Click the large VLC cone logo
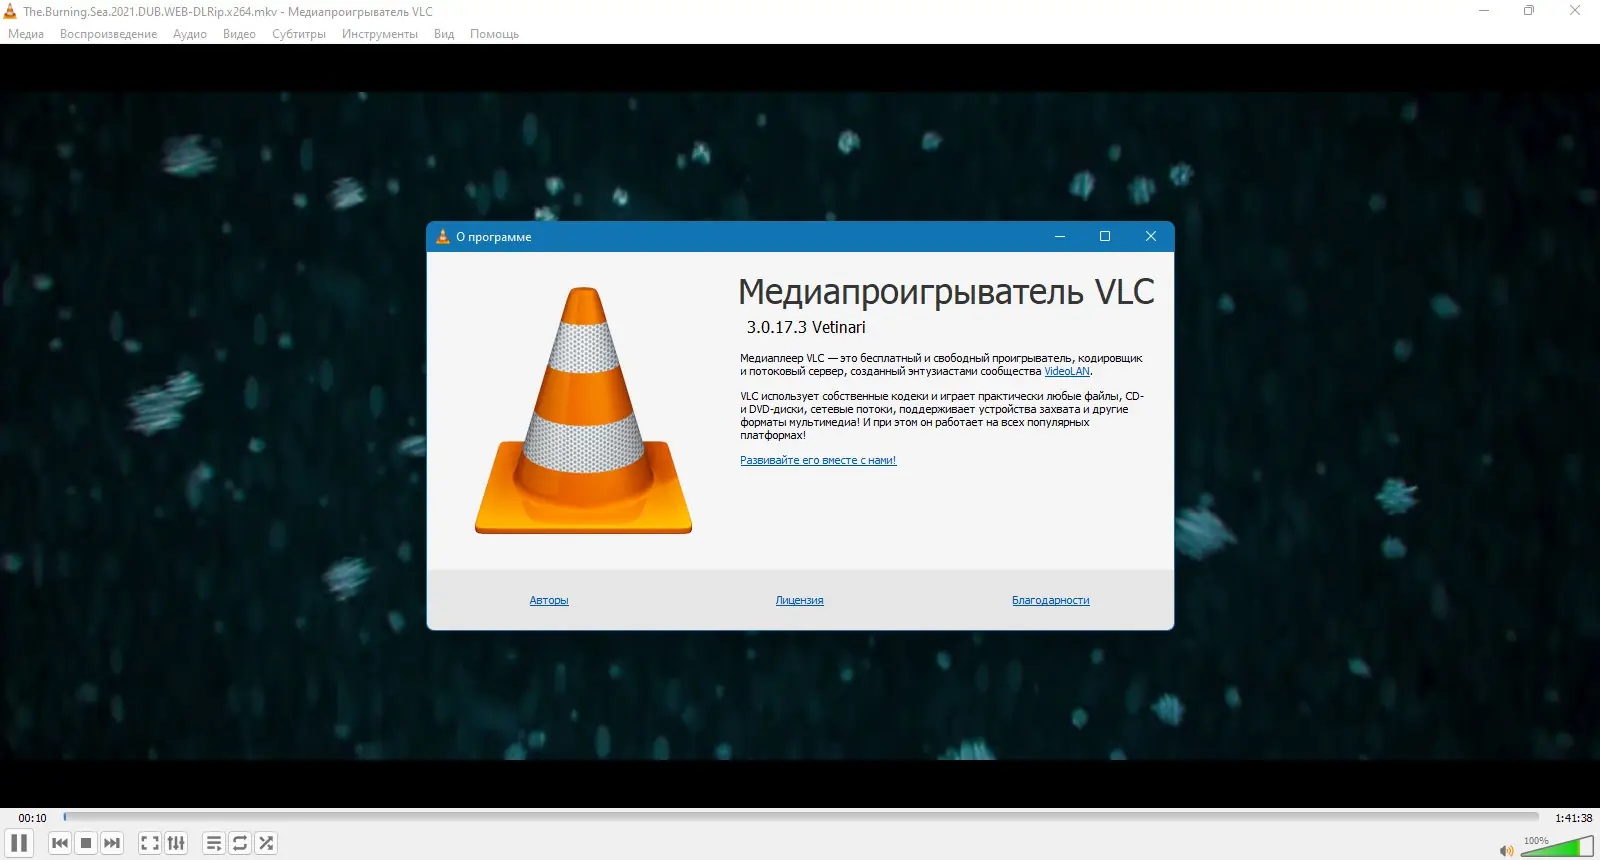1600x860 pixels. coord(584,410)
